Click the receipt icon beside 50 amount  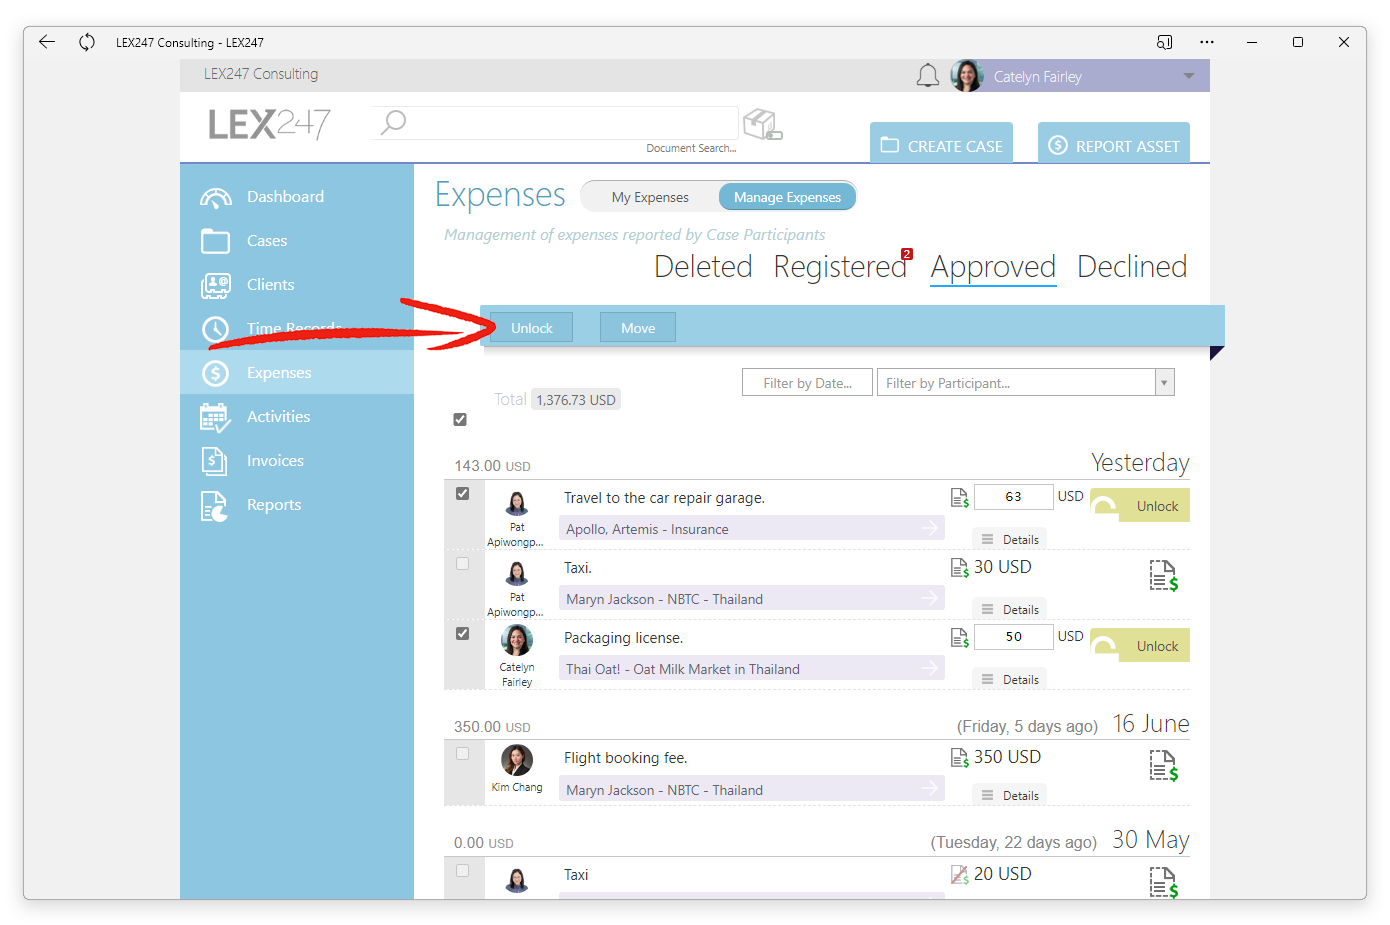pos(960,638)
